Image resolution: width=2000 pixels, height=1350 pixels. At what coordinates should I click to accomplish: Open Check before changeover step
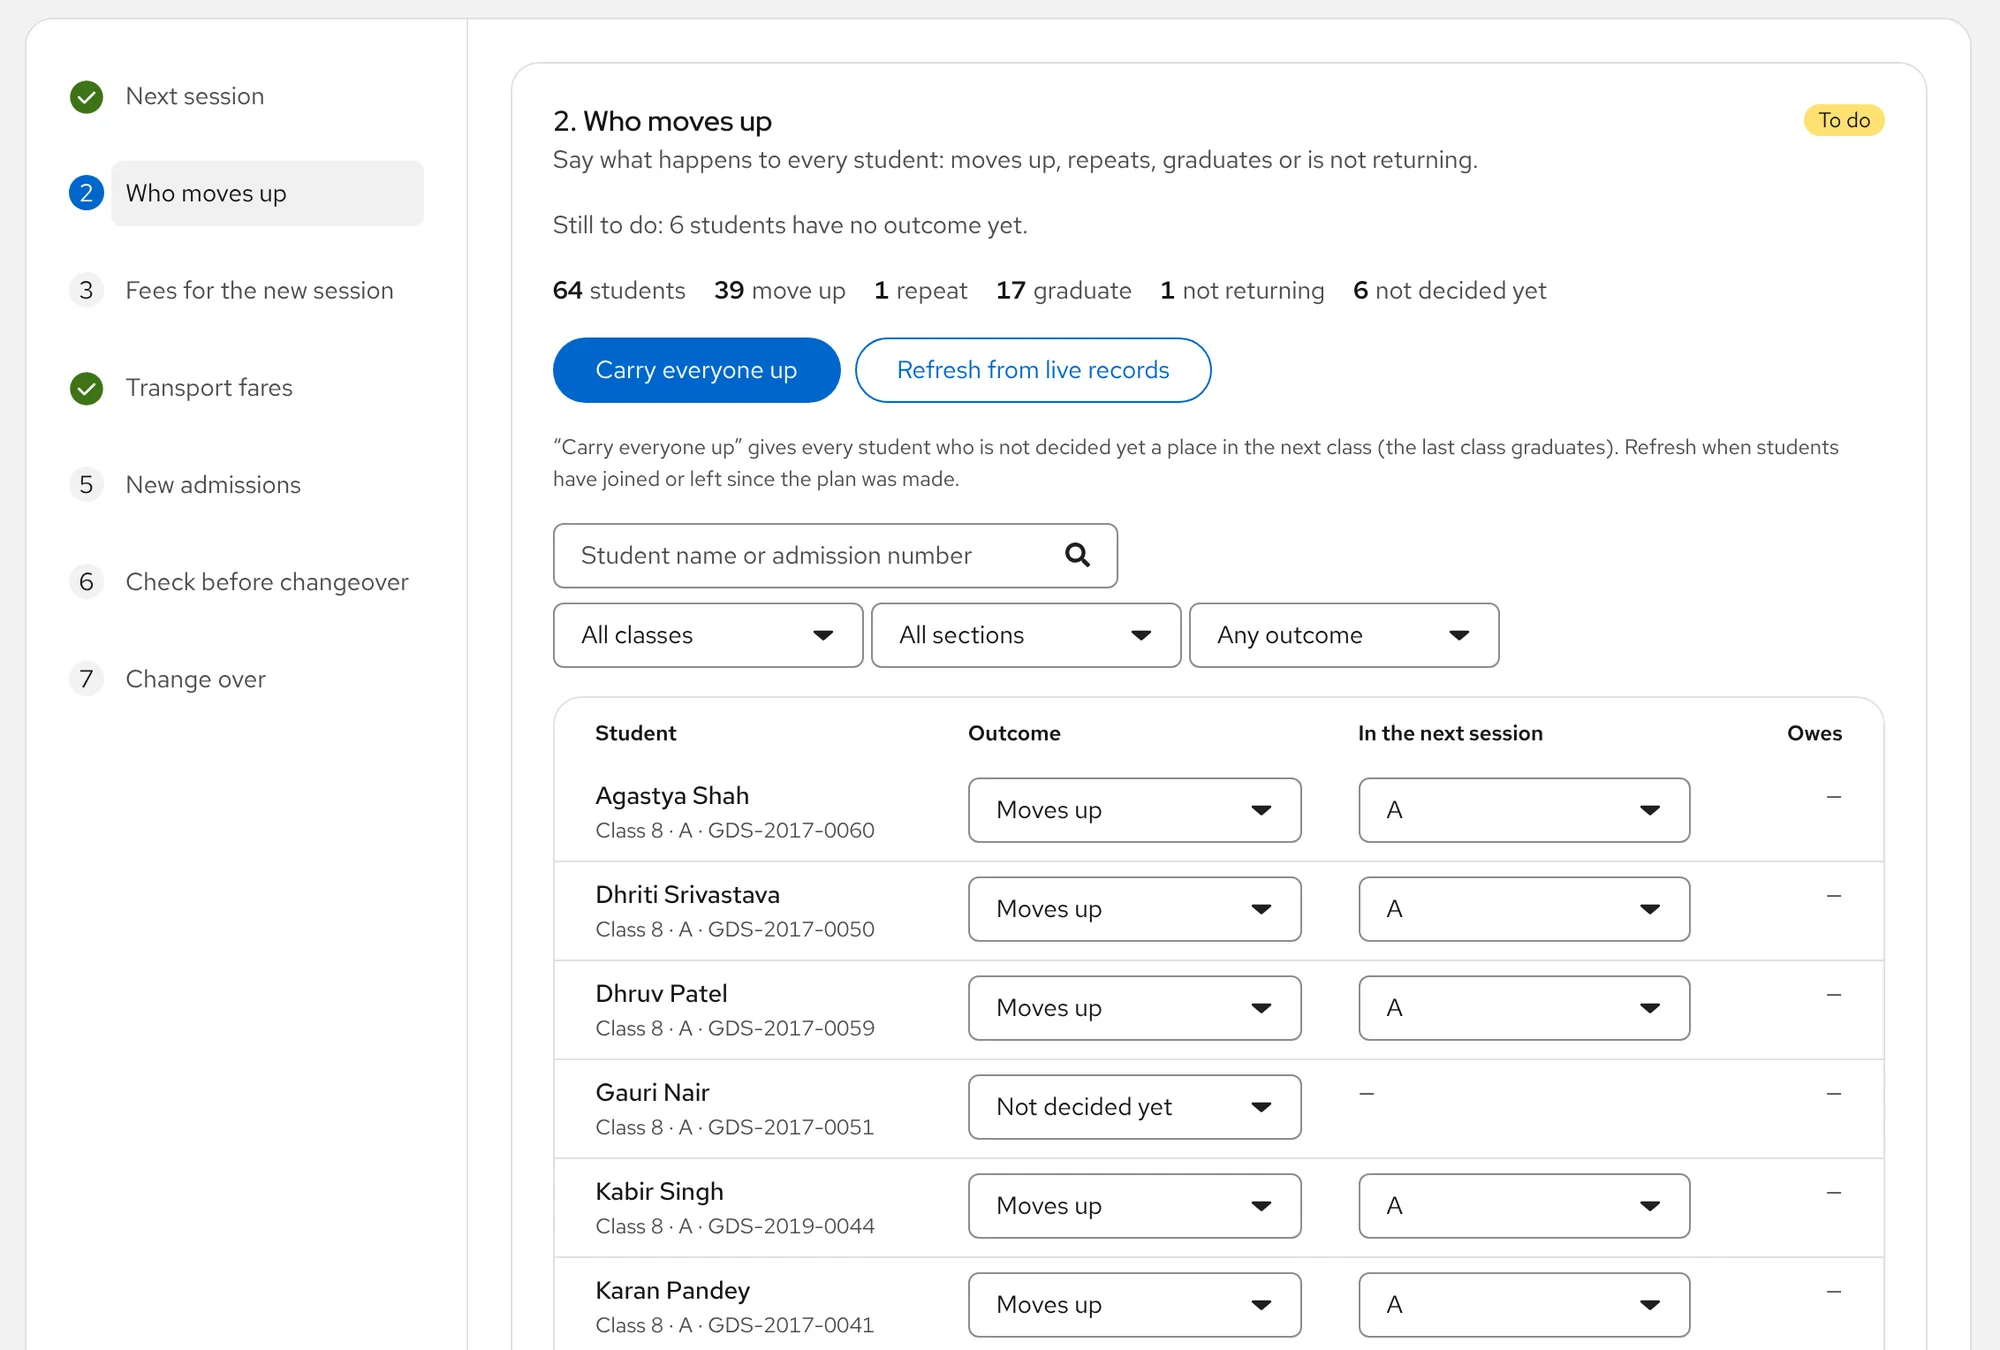267,581
